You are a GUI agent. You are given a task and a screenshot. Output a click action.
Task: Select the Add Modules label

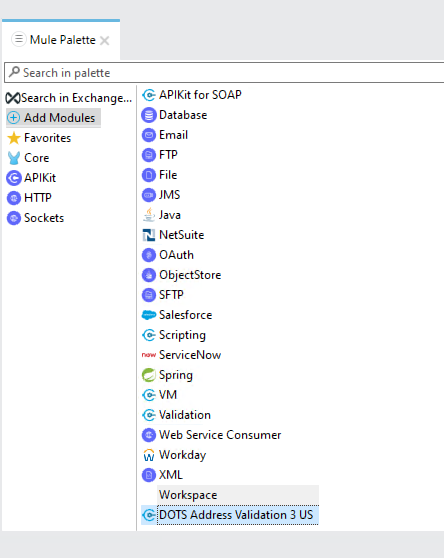coord(59,118)
